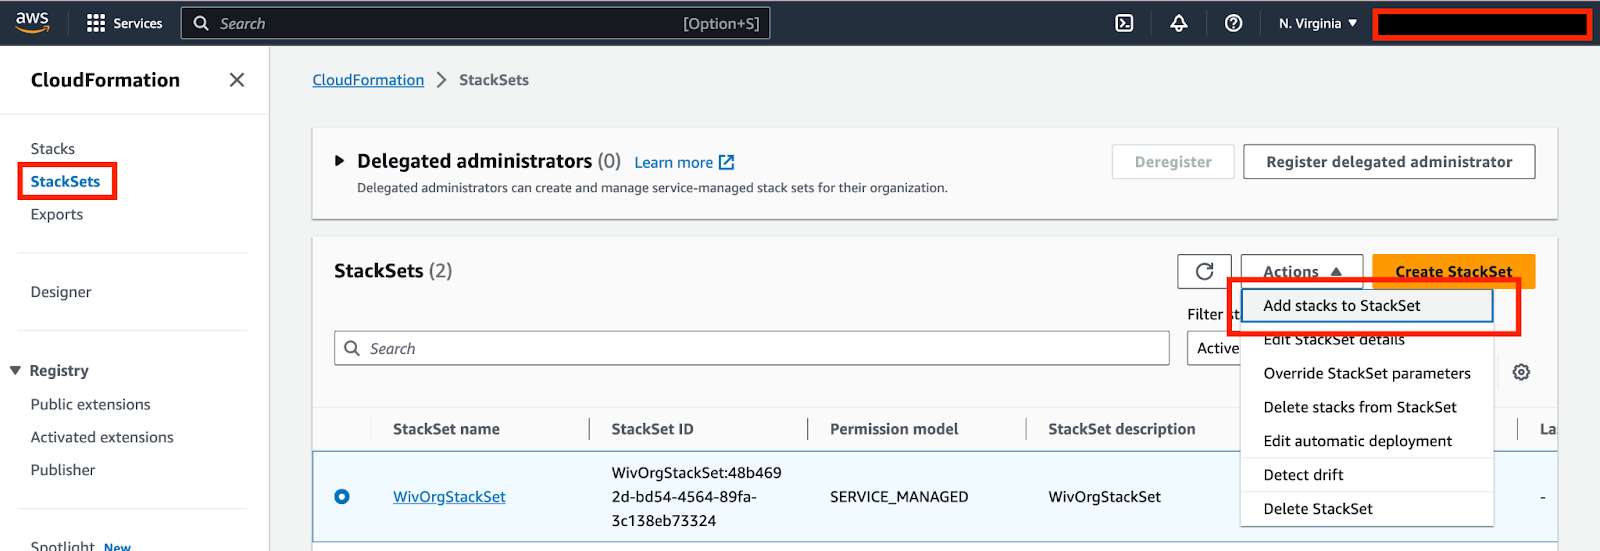Click the StackSet ID value cell
This screenshot has width=1600, height=551.
tap(697, 497)
